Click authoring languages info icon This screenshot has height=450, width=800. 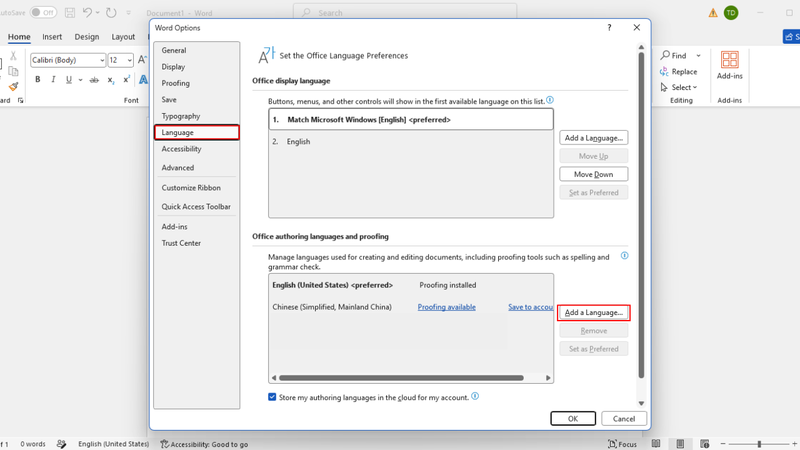click(624, 256)
